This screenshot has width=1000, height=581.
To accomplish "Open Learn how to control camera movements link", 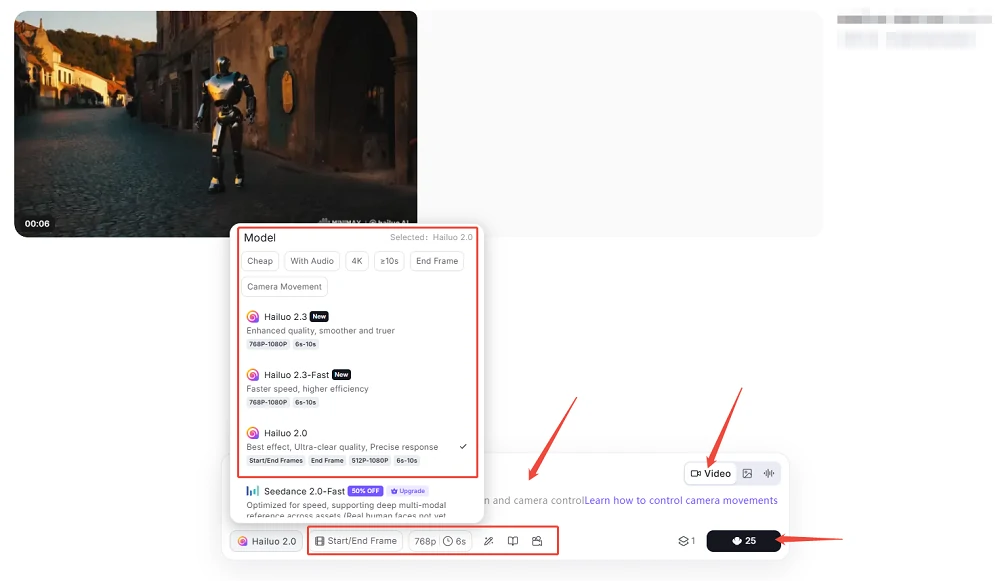I will coord(681,500).
